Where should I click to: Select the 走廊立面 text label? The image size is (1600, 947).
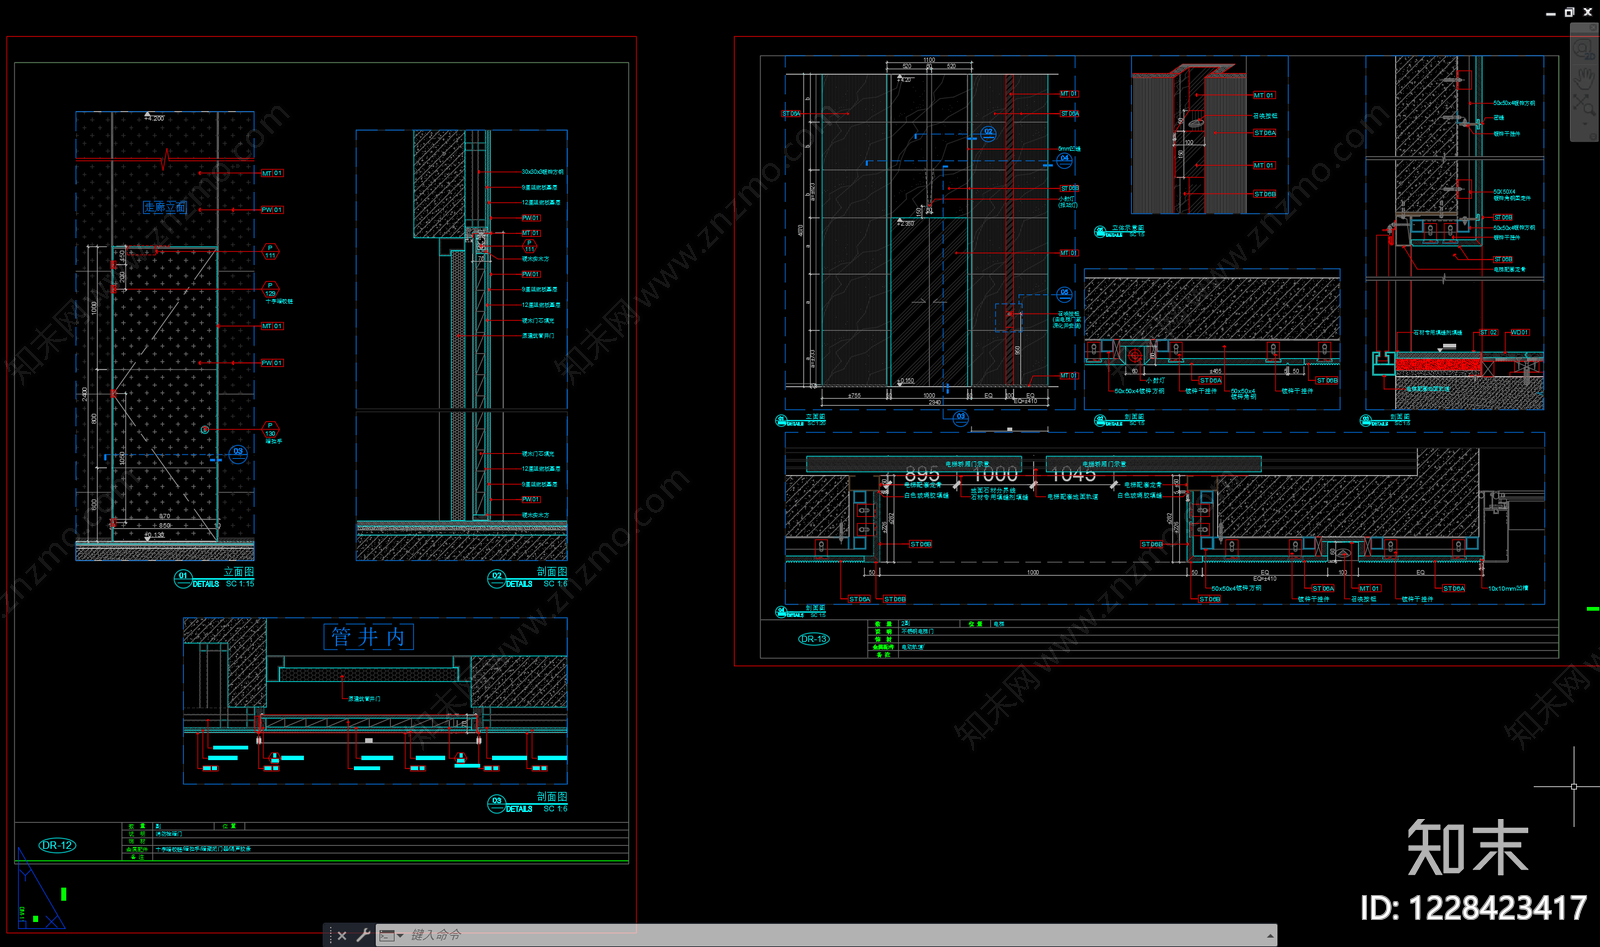tap(165, 207)
